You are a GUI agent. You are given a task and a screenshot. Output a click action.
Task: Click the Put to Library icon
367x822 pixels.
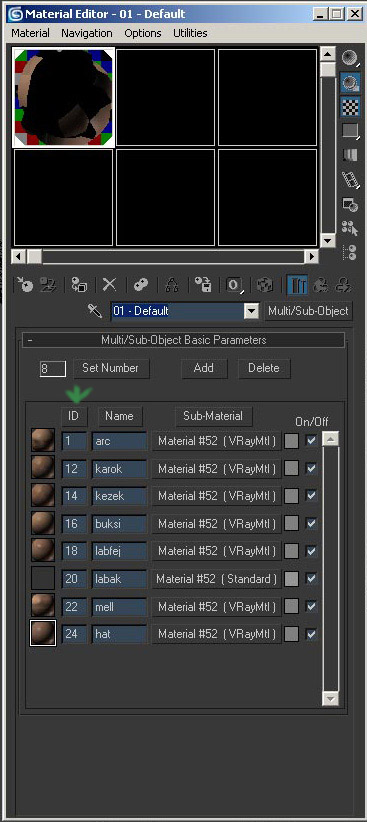pyautogui.click(x=203, y=285)
